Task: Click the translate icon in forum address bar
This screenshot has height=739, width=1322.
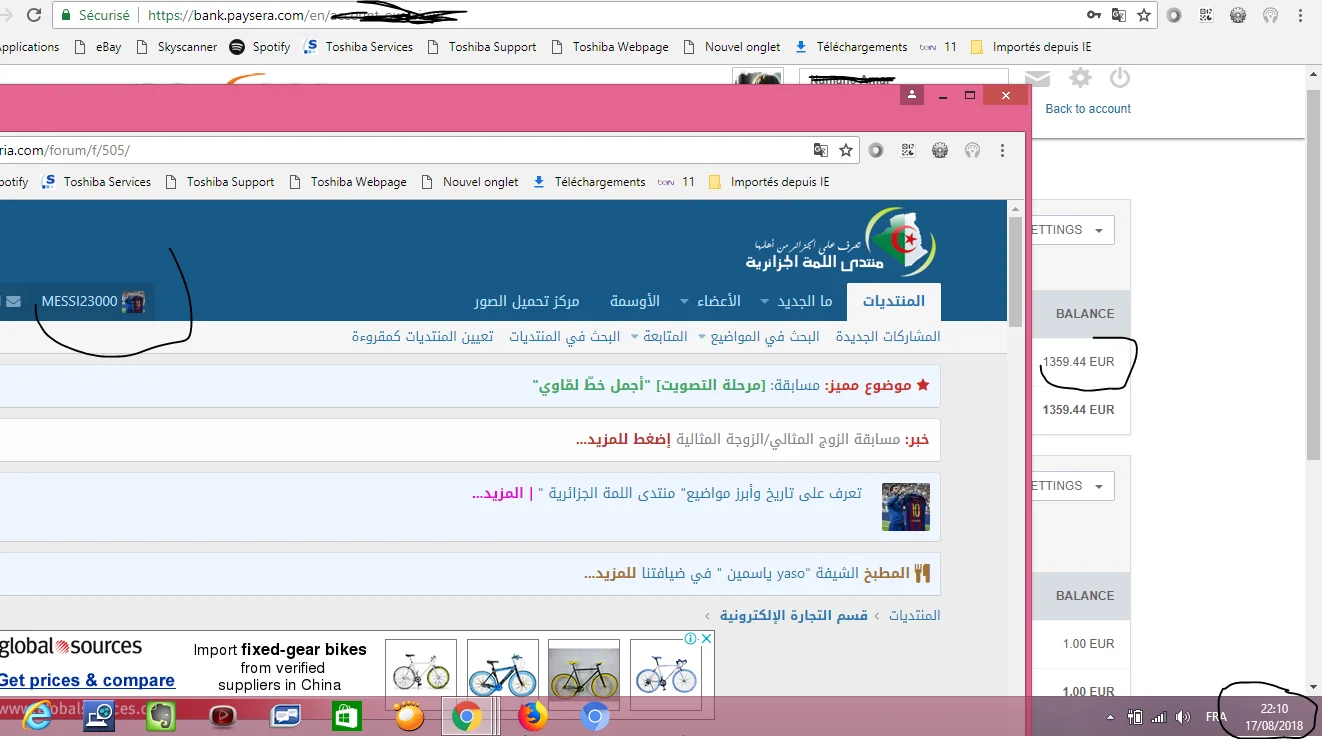Action: coord(820,150)
